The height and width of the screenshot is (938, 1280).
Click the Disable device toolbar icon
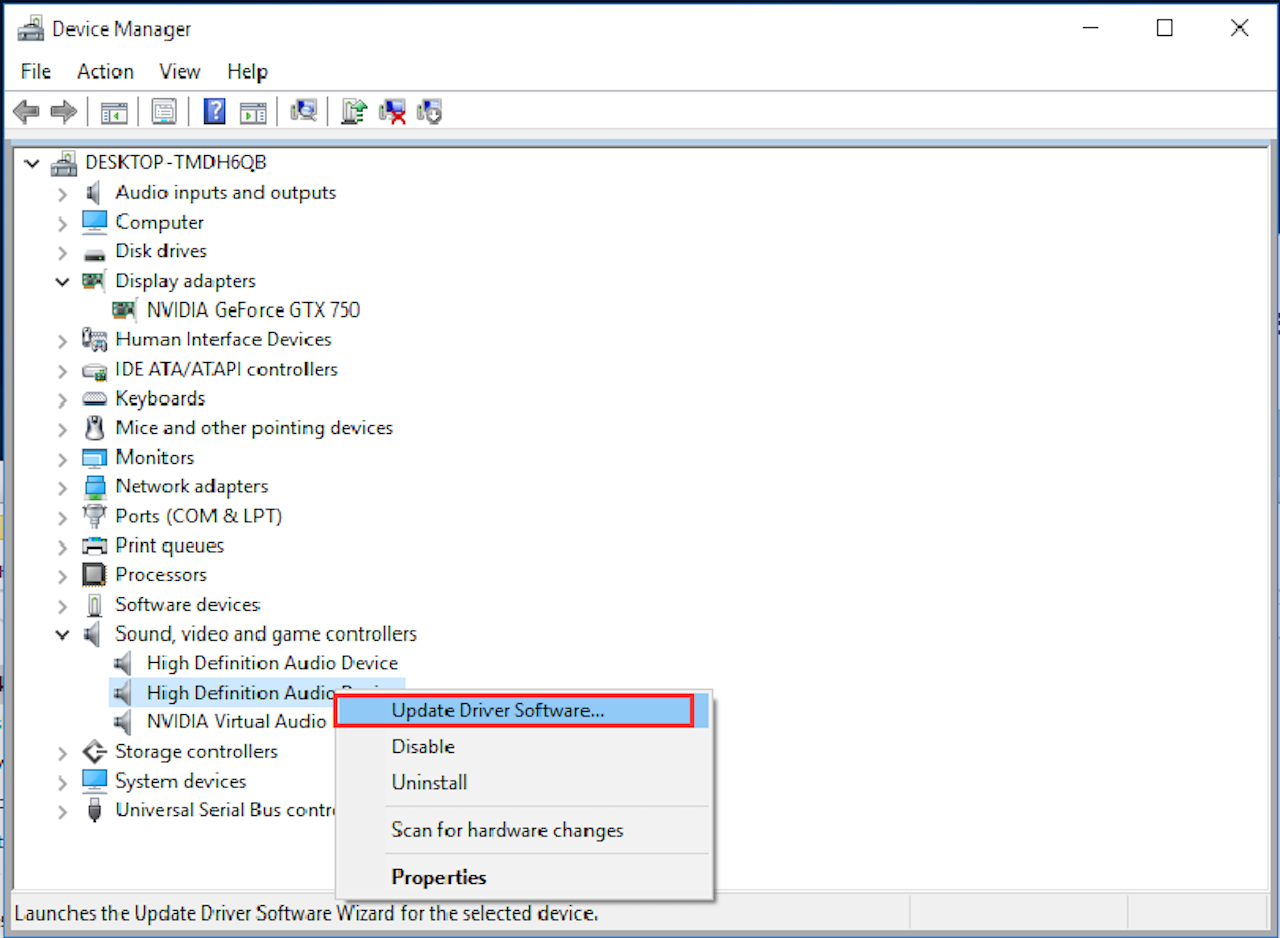point(429,111)
